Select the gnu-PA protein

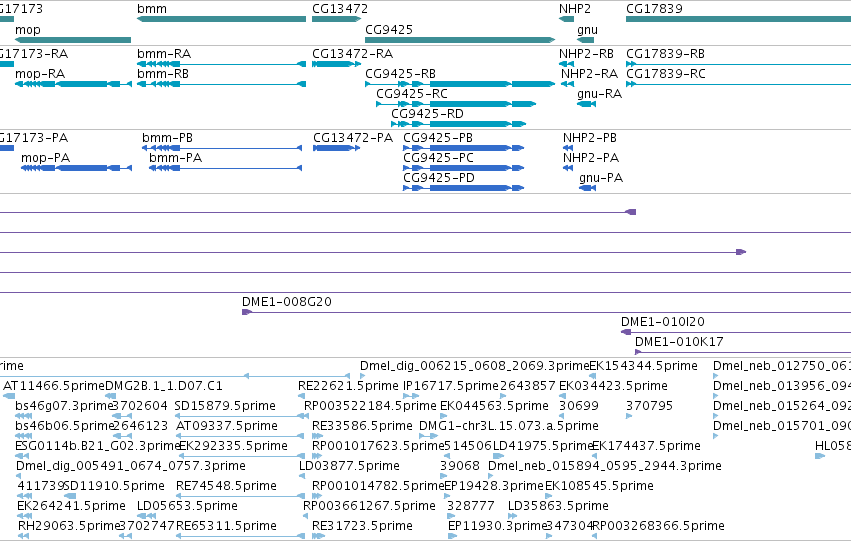587,188
